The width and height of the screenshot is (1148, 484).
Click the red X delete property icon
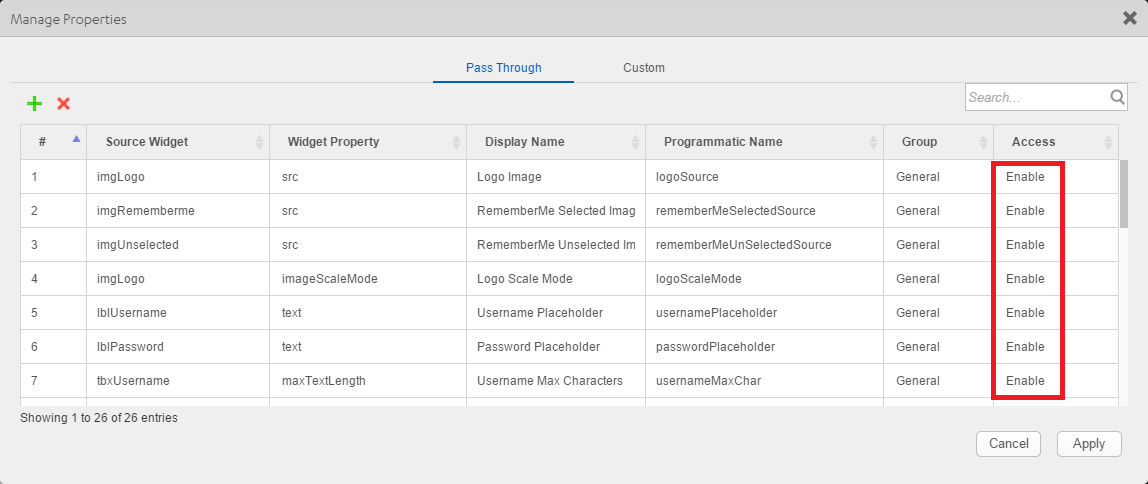tap(63, 103)
